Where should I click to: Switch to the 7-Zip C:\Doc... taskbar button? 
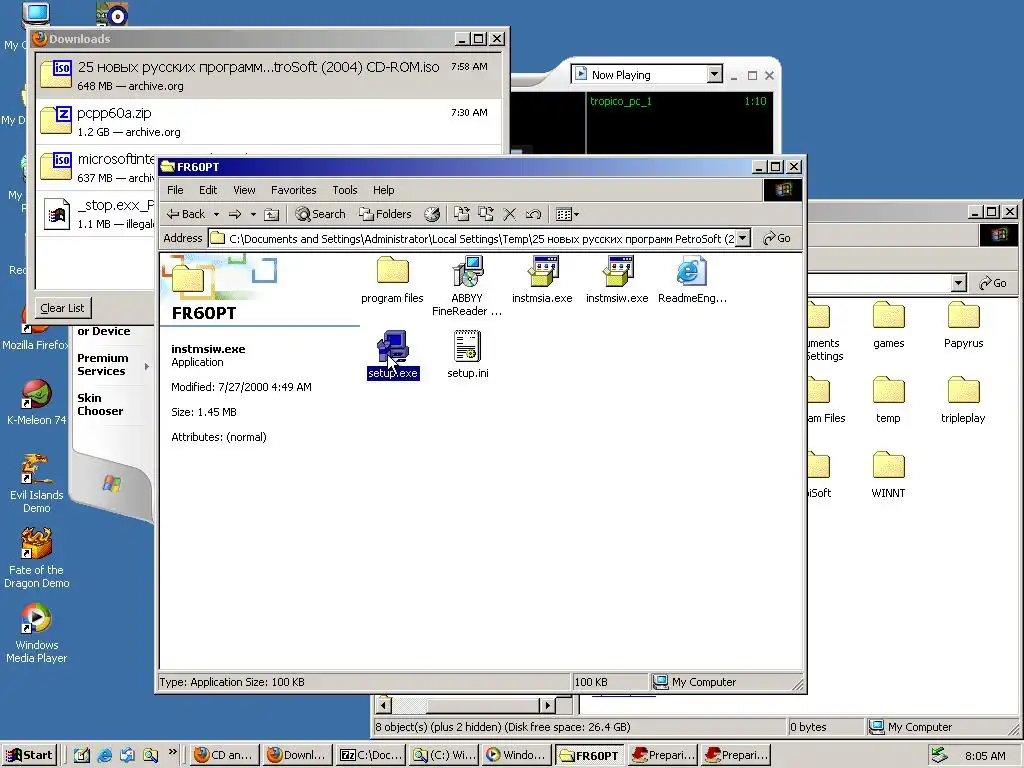click(372, 755)
